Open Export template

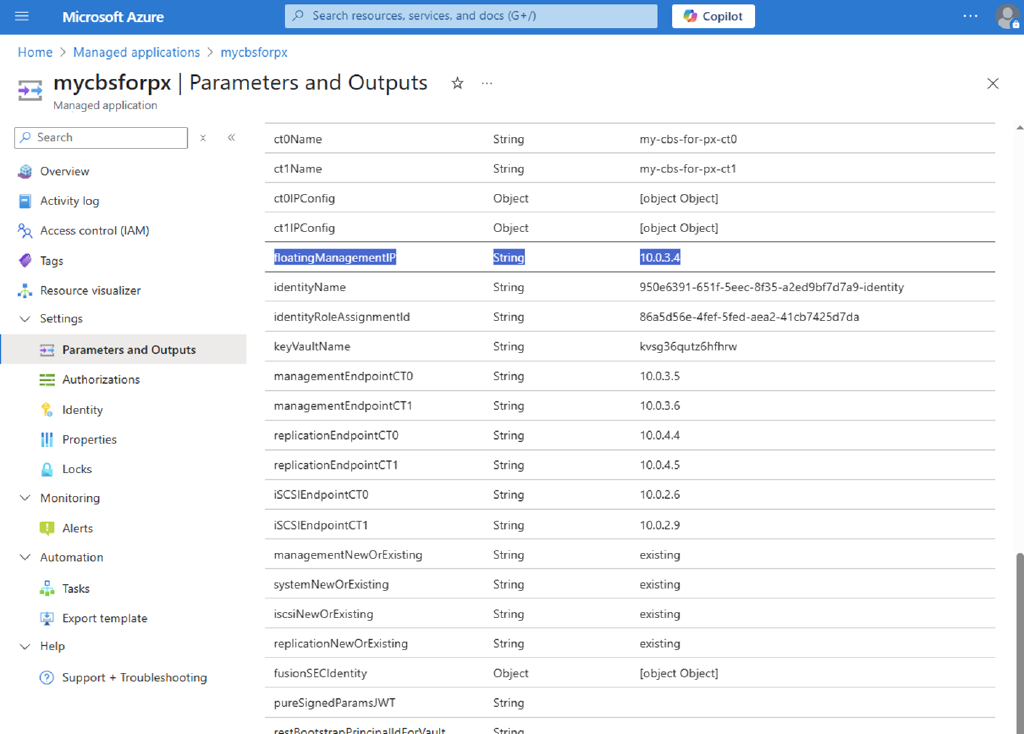click(103, 618)
